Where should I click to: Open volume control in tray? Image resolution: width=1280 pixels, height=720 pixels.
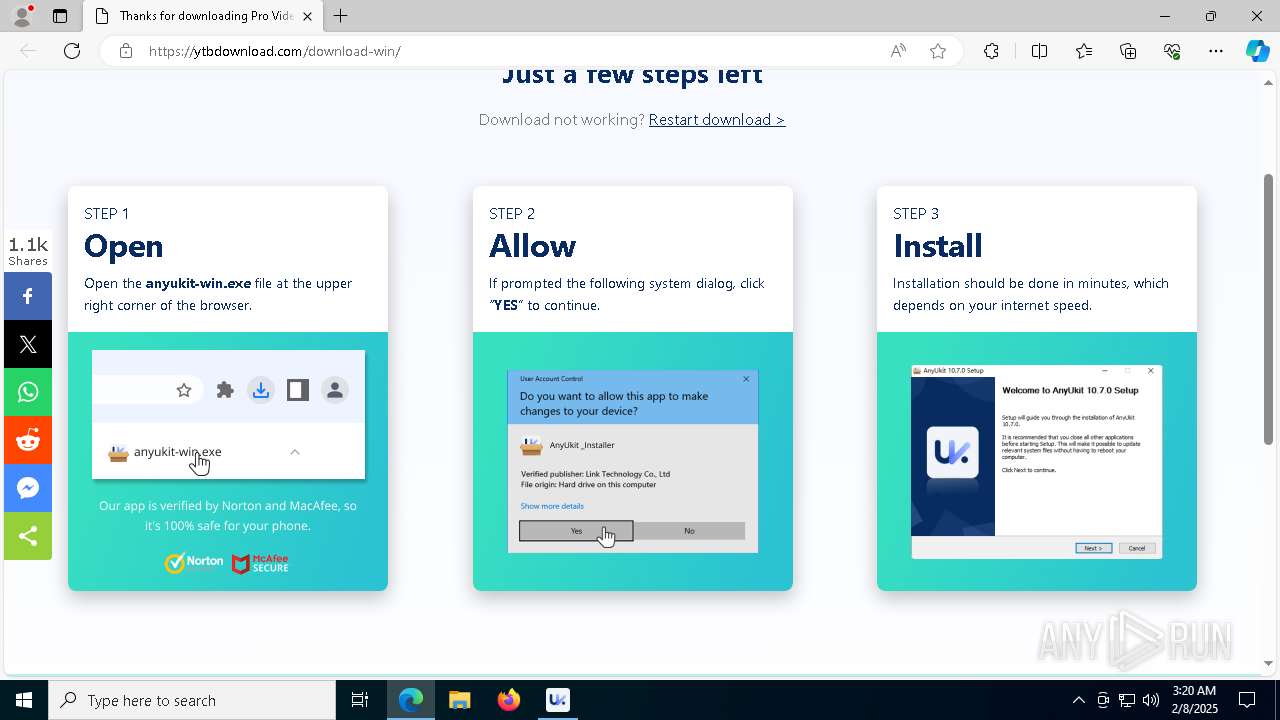[x=1151, y=700]
